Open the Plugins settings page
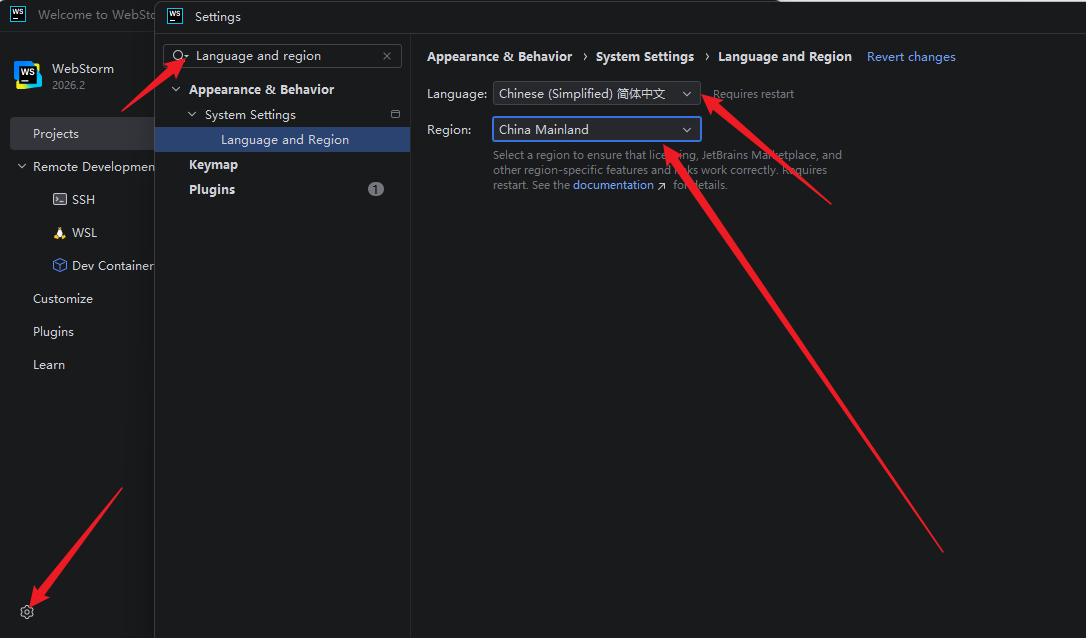 212,189
